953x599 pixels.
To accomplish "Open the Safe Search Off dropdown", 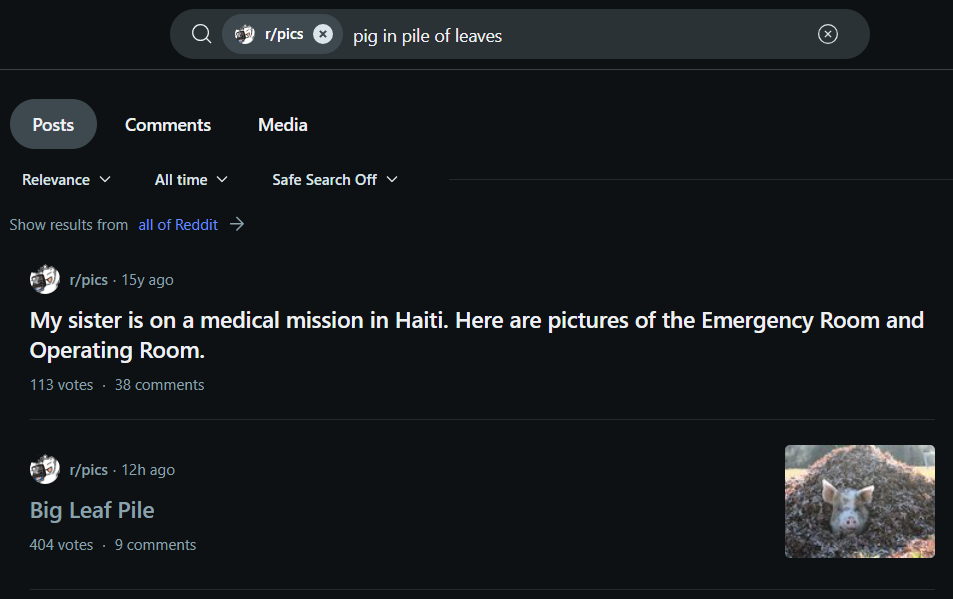I will pos(335,180).
